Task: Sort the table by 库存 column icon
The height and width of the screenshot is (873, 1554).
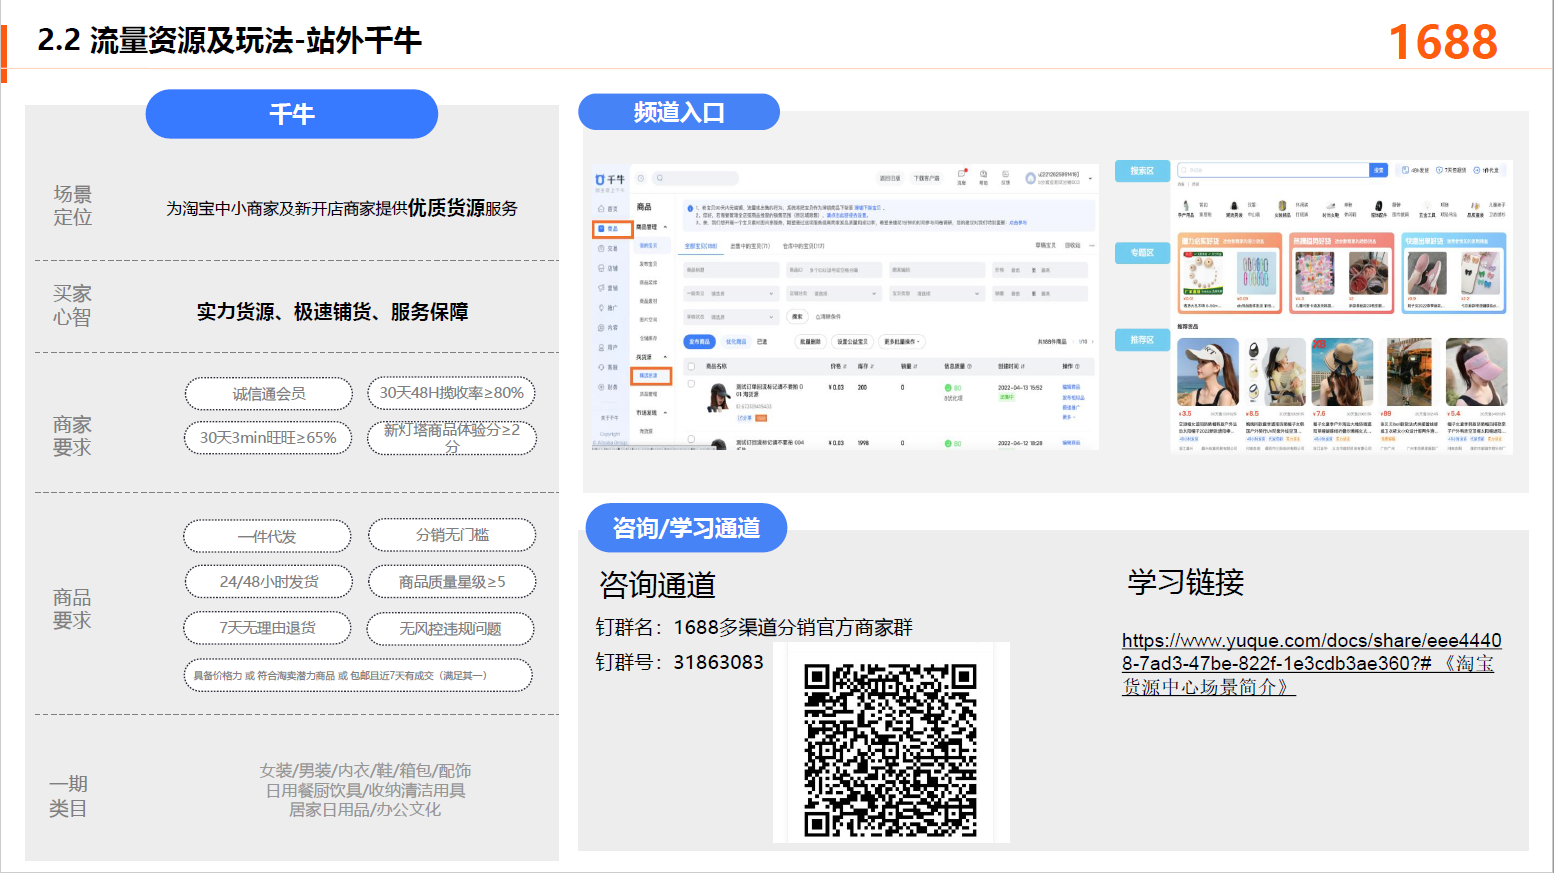Action: click(x=872, y=366)
